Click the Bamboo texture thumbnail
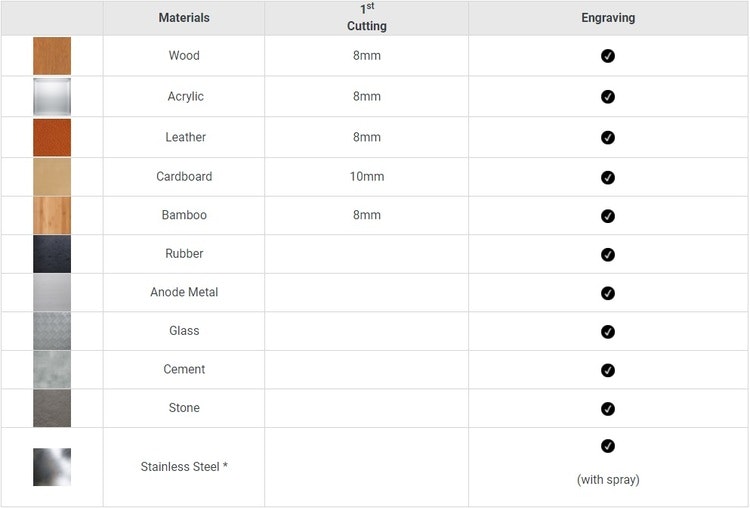The width and height of the screenshot is (750, 508). tap(52, 216)
